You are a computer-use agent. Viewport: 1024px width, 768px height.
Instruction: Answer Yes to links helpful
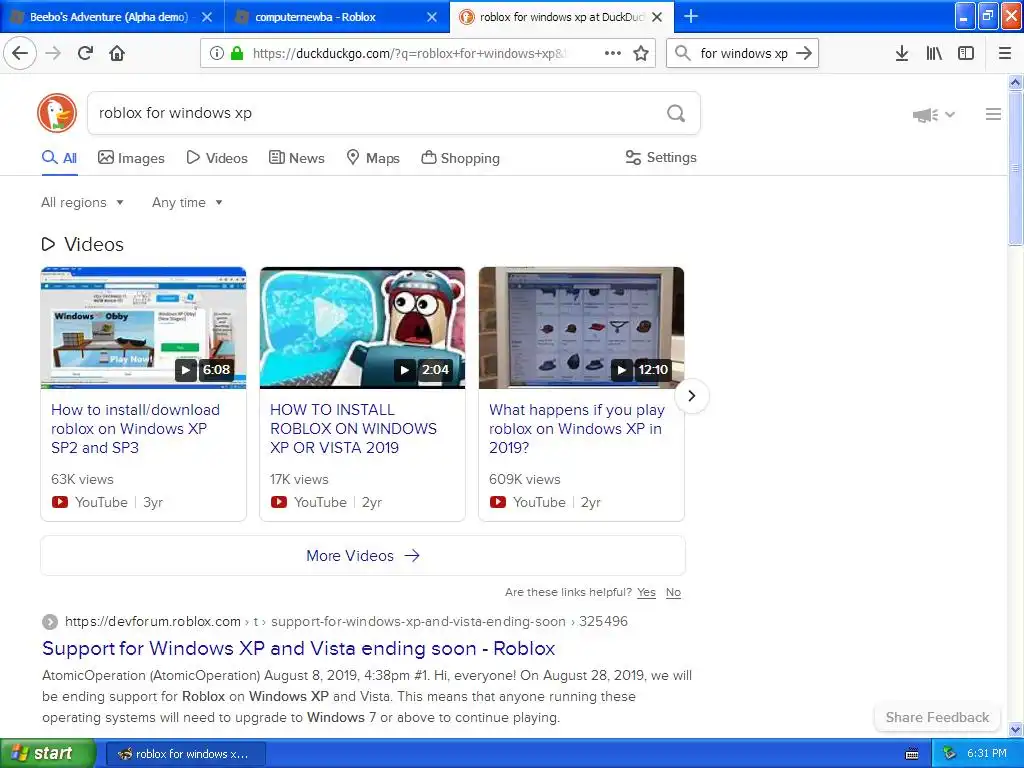coord(647,592)
